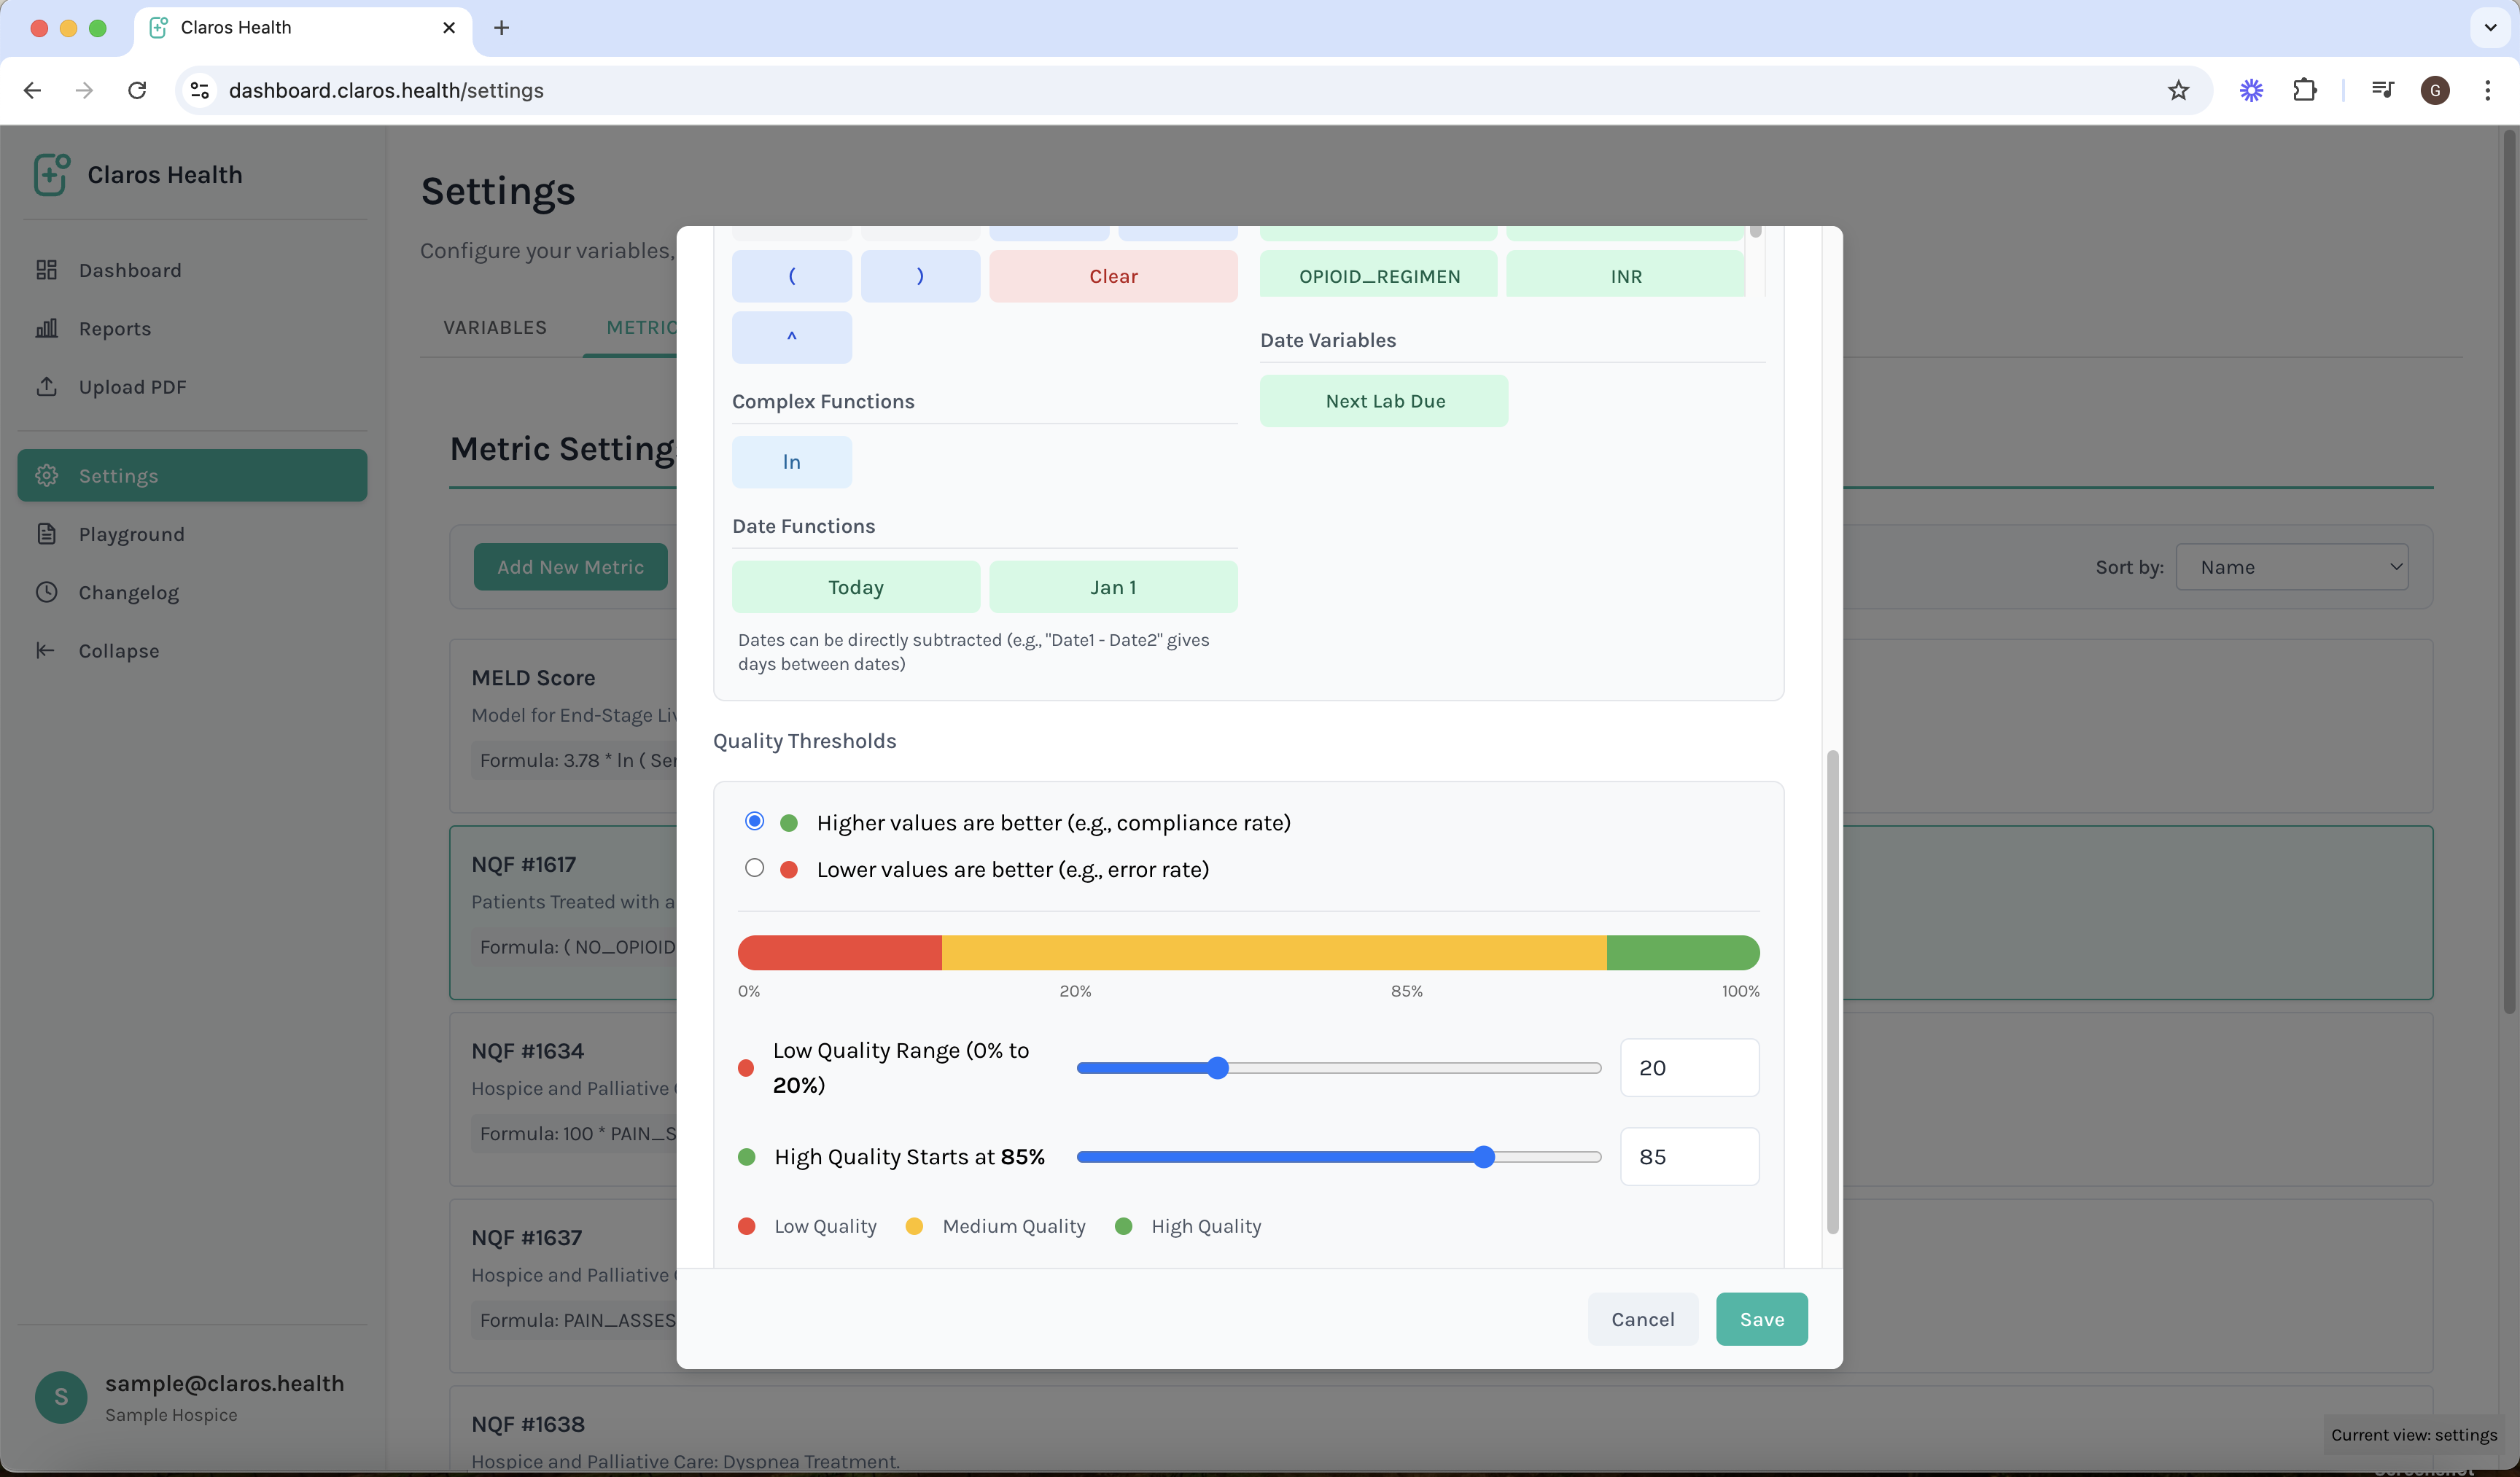
Task: Click the Dashboard grid icon in sidebar
Action: tap(46, 270)
